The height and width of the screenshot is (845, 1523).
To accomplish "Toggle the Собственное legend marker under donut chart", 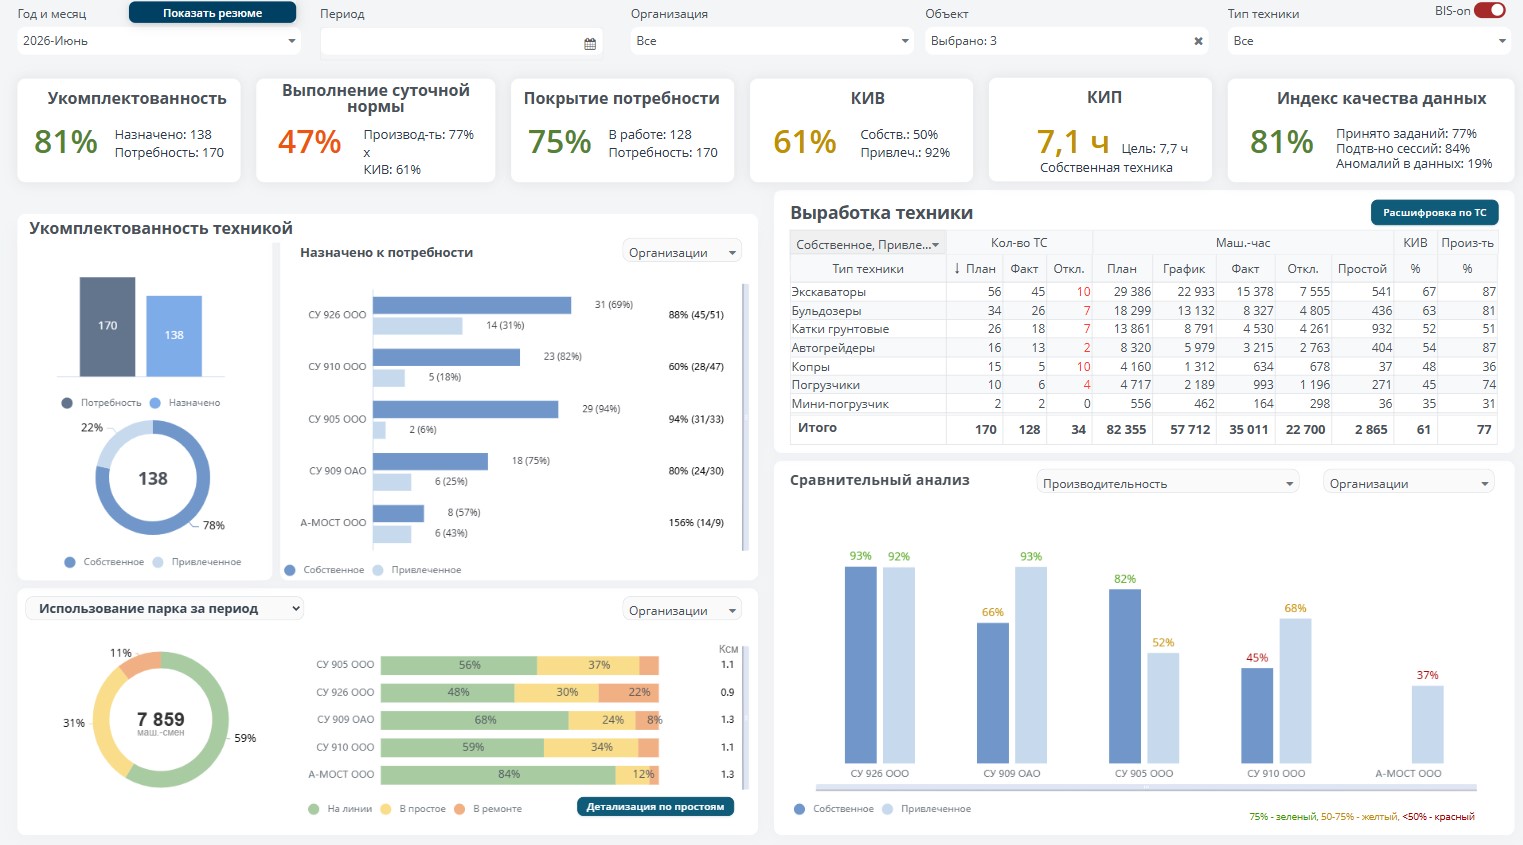I will coord(70,562).
